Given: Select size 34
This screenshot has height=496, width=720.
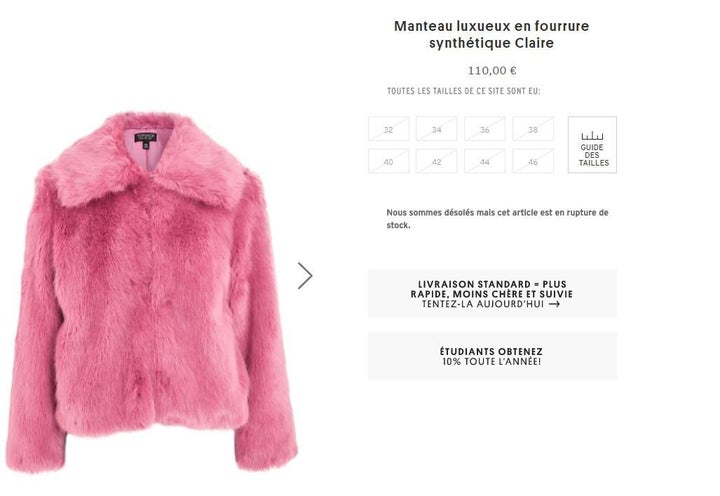Looking at the screenshot, I should click(436, 129).
